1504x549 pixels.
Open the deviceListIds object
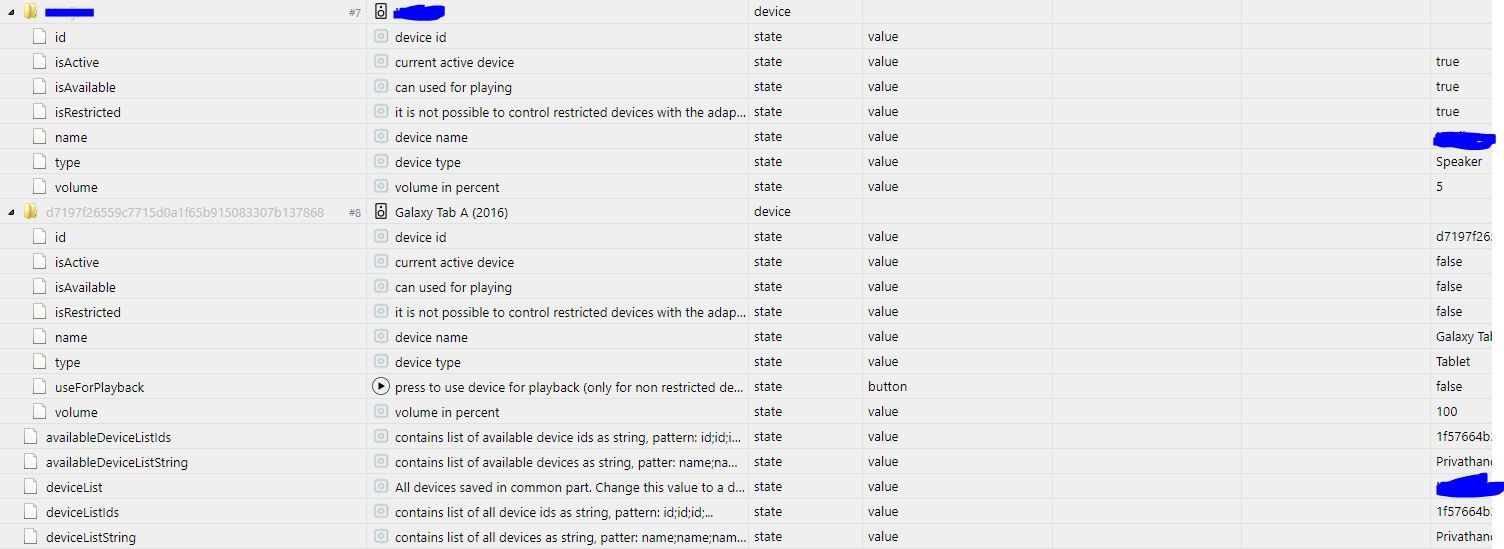(x=83, y=512)
